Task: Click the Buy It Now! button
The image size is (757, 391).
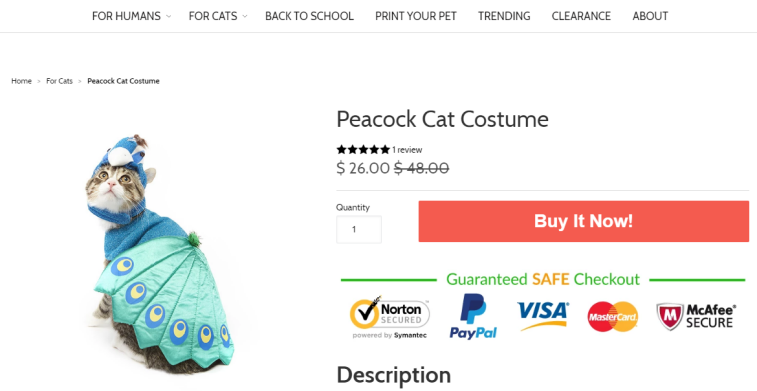Action: 584,221
